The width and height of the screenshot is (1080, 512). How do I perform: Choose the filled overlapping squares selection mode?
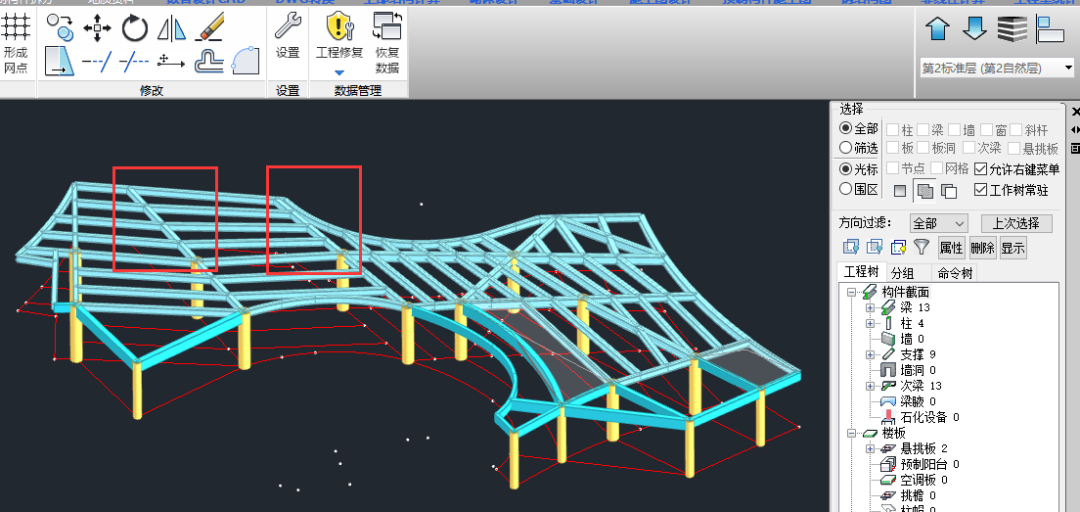point(924,192)
